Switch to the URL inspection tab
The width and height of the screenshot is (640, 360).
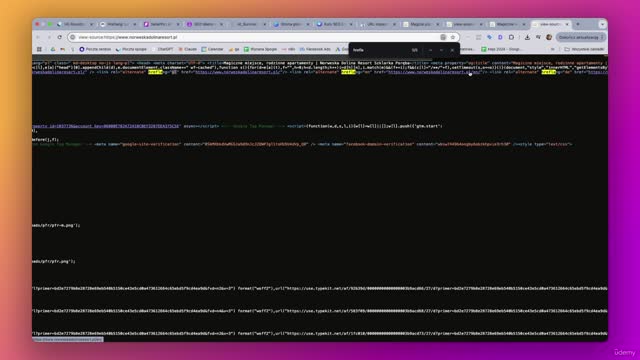pyautogui.click(x=378, y=24)
